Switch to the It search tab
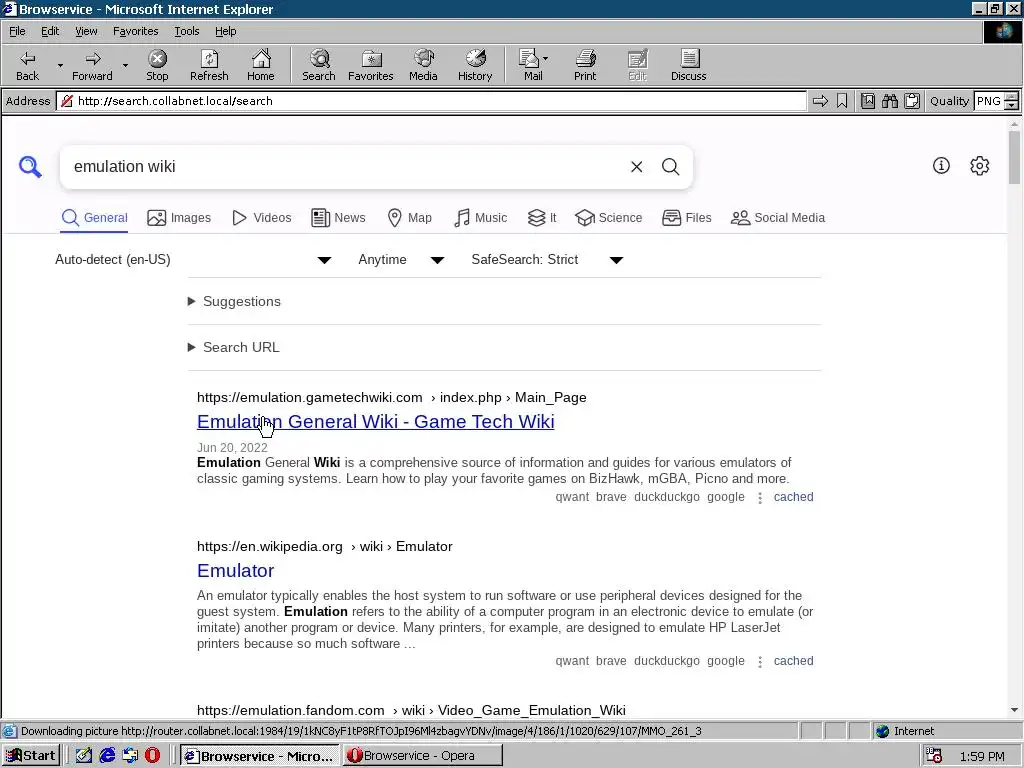 pyautogui.click(x=542, y=218)
